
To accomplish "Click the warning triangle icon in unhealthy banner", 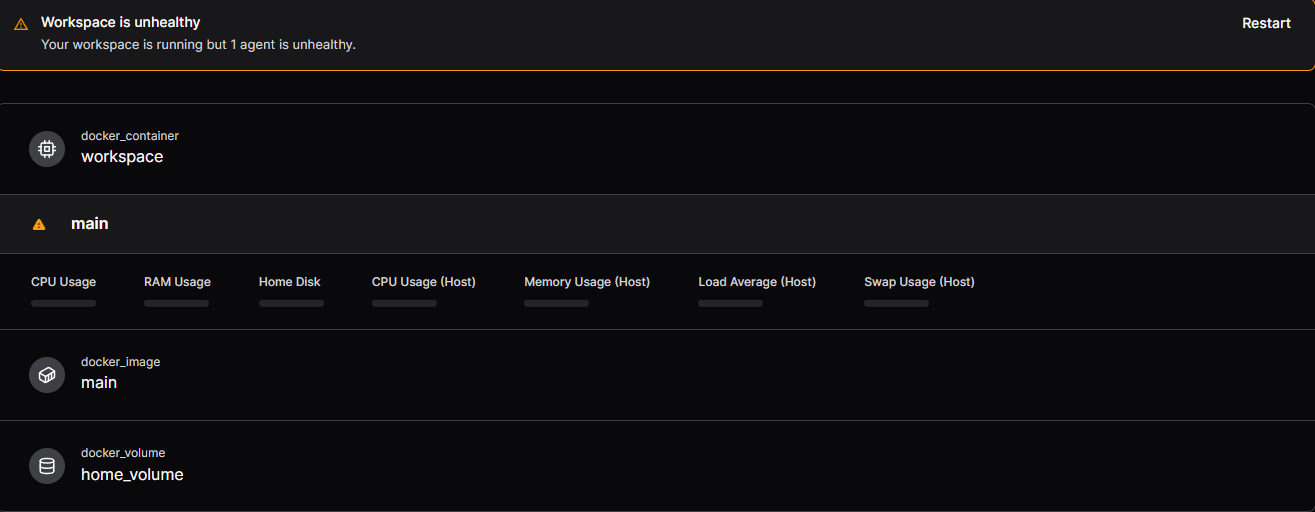I will (x=21, y=24).
